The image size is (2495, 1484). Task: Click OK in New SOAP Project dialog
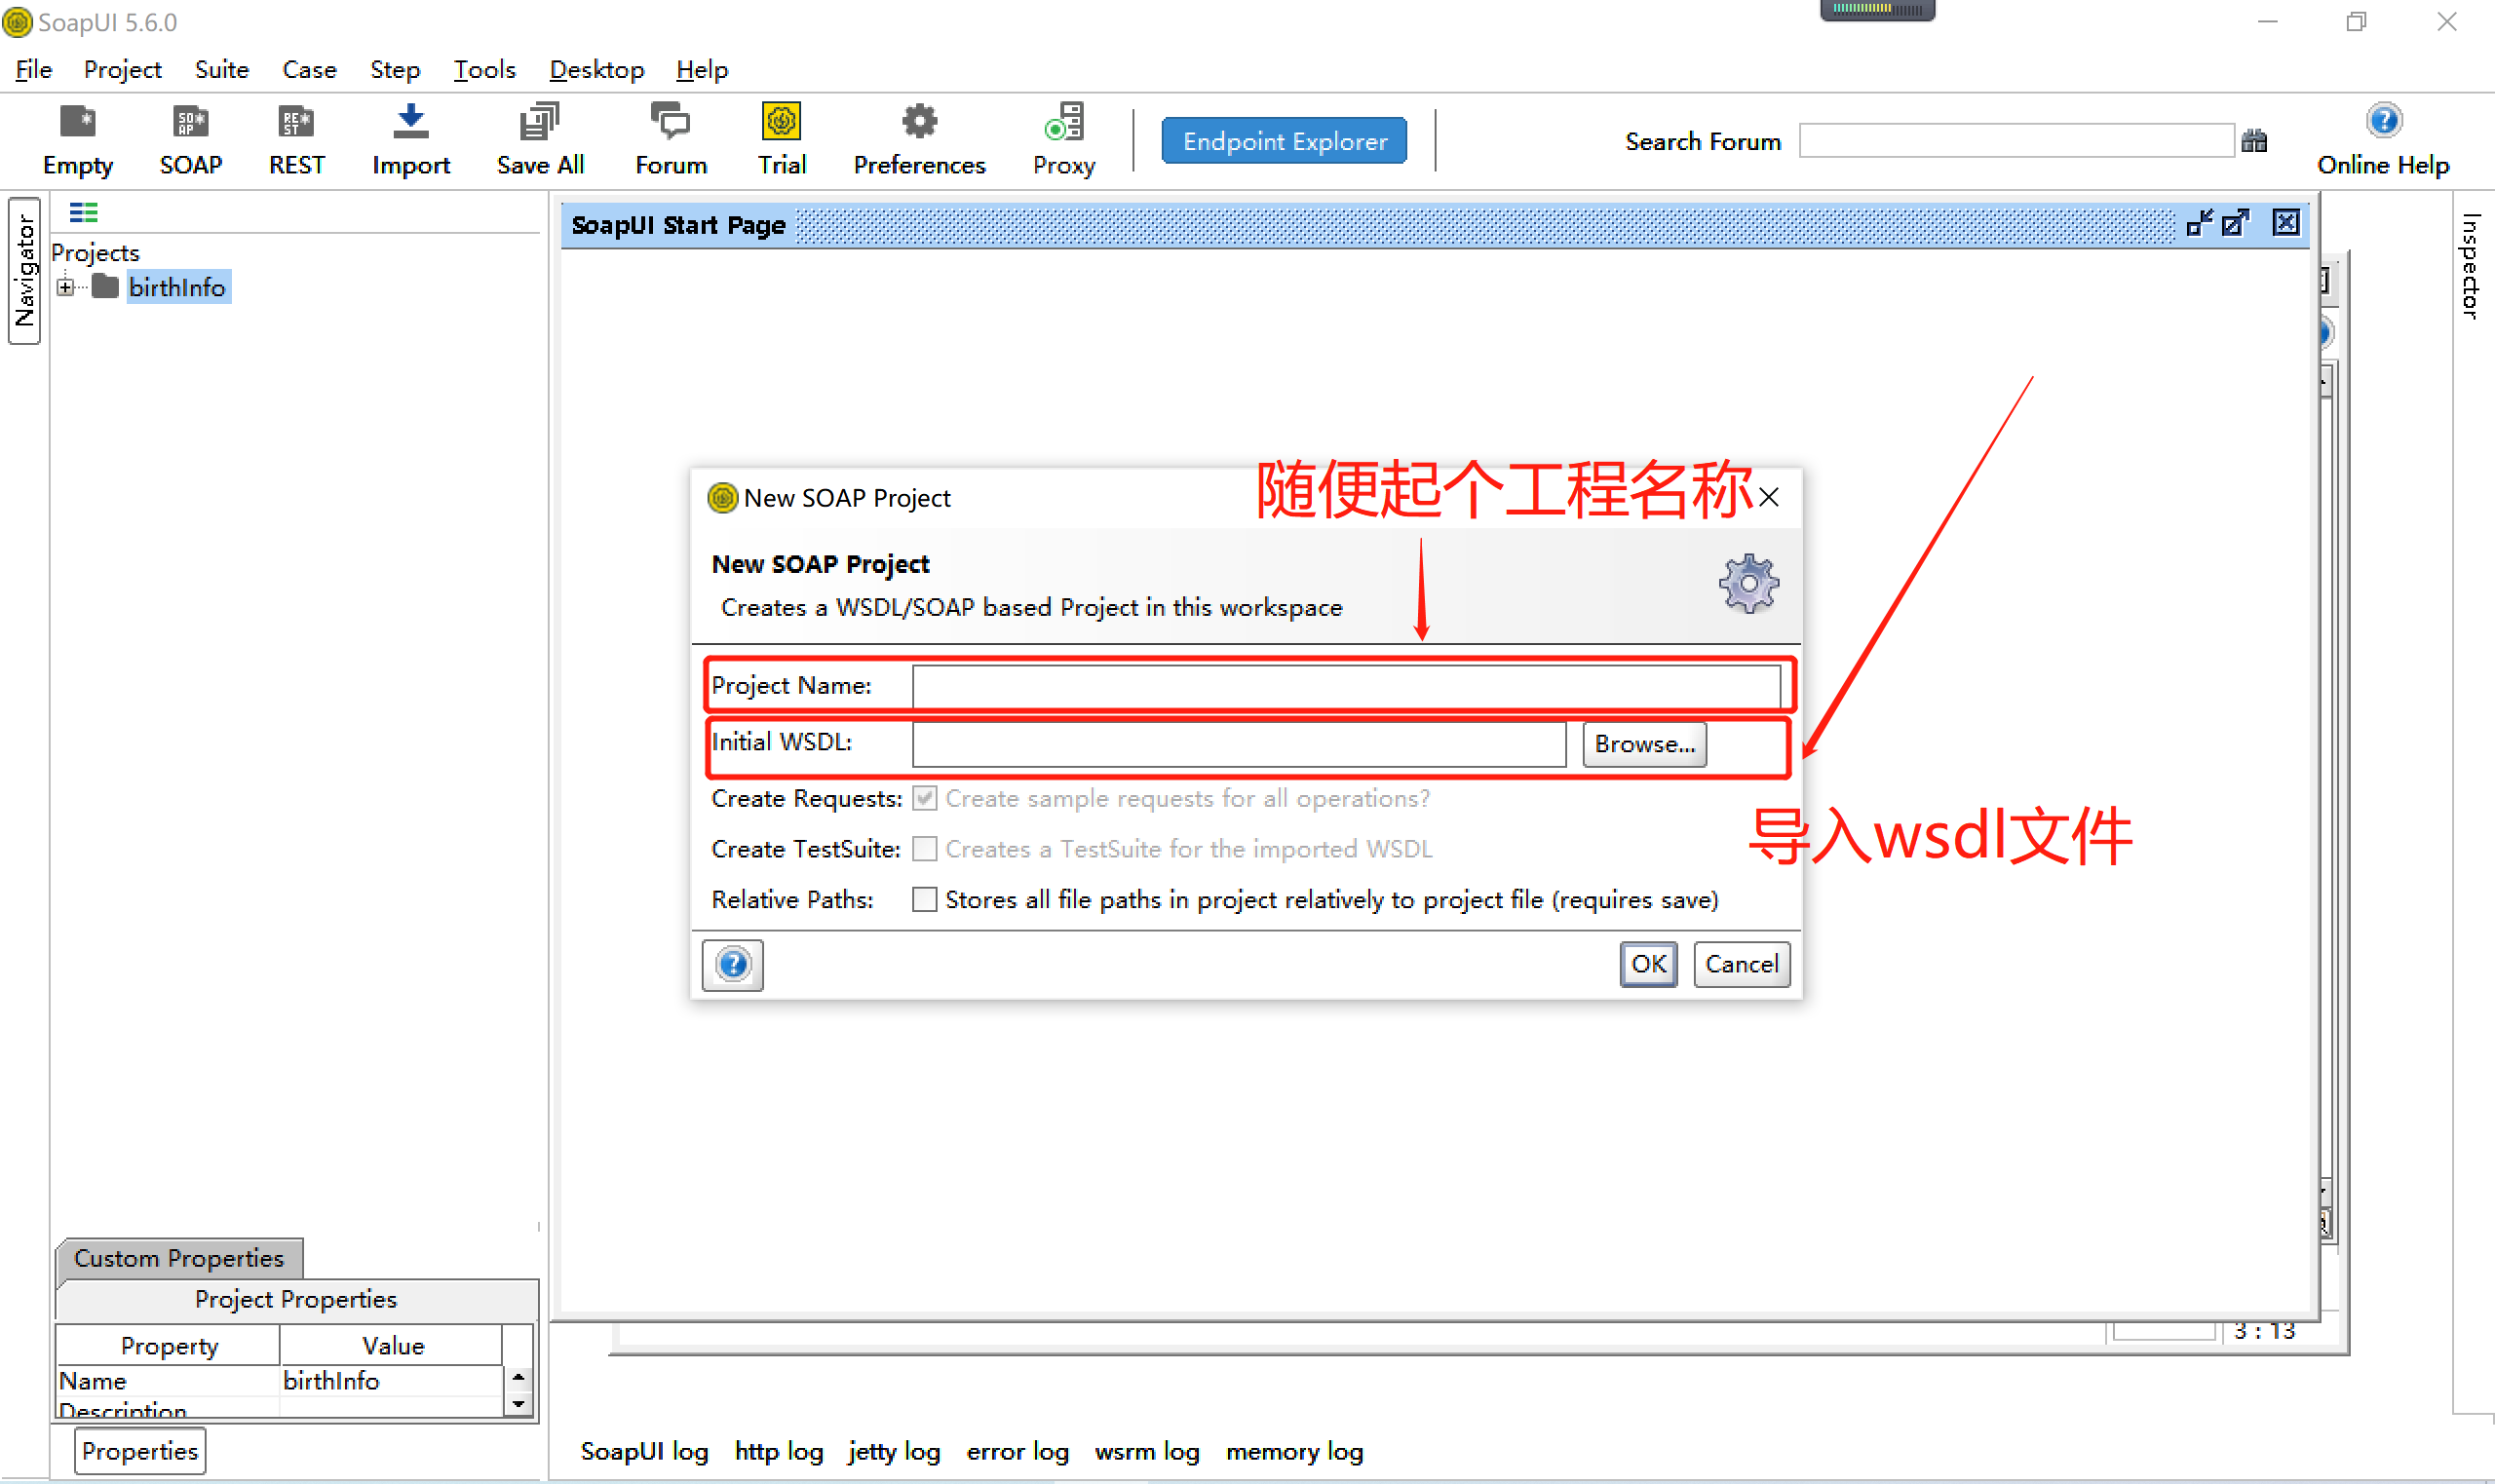(1648, 964)
